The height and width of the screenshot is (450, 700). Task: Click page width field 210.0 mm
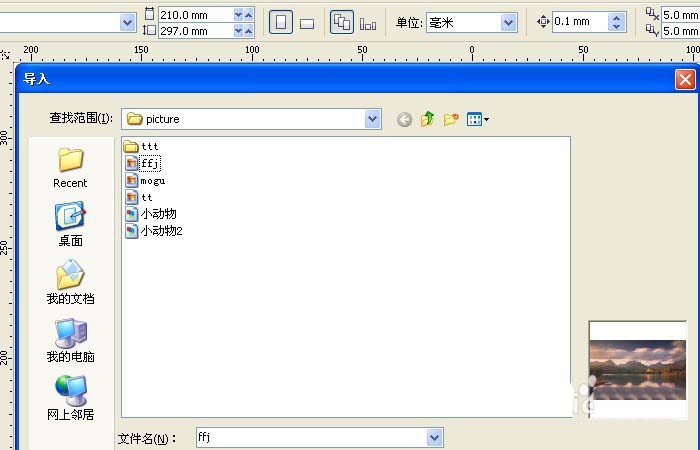[x=196, y=15]
